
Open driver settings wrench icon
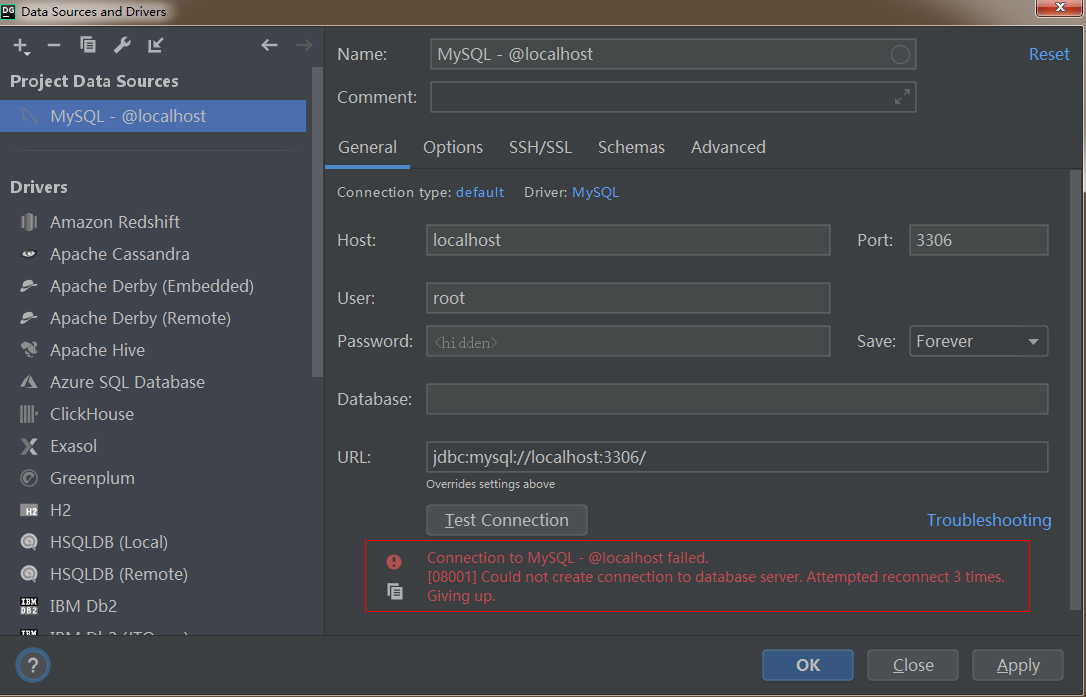tap(122, 45)
